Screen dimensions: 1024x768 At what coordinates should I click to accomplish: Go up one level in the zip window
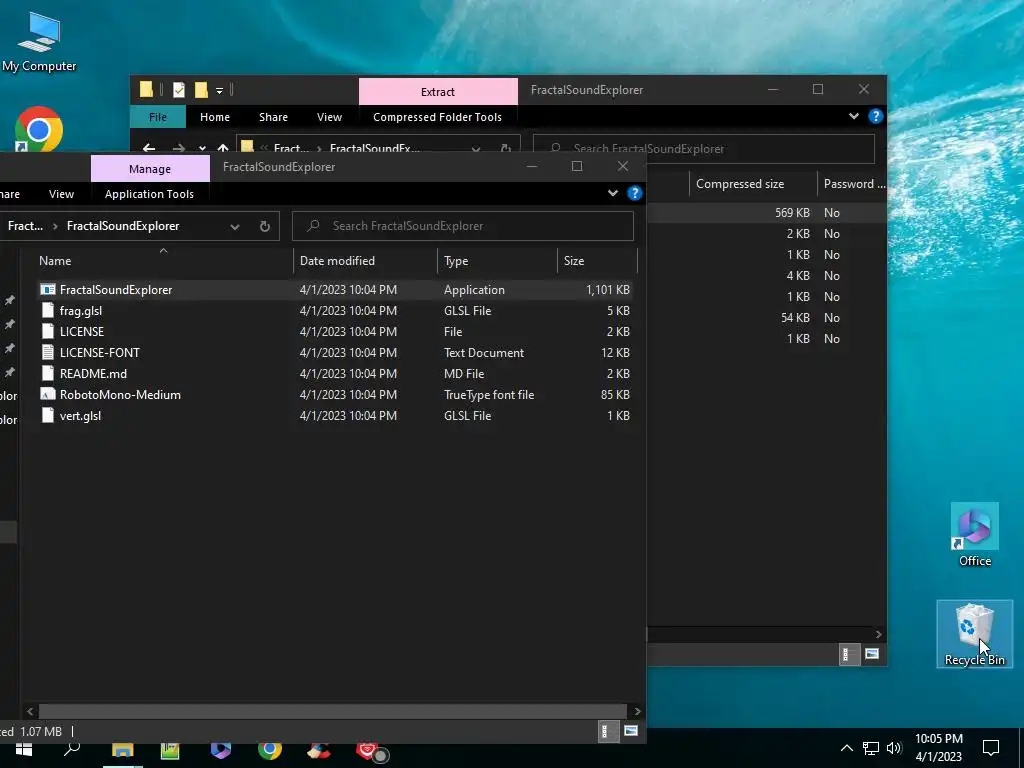coord(223,148)
